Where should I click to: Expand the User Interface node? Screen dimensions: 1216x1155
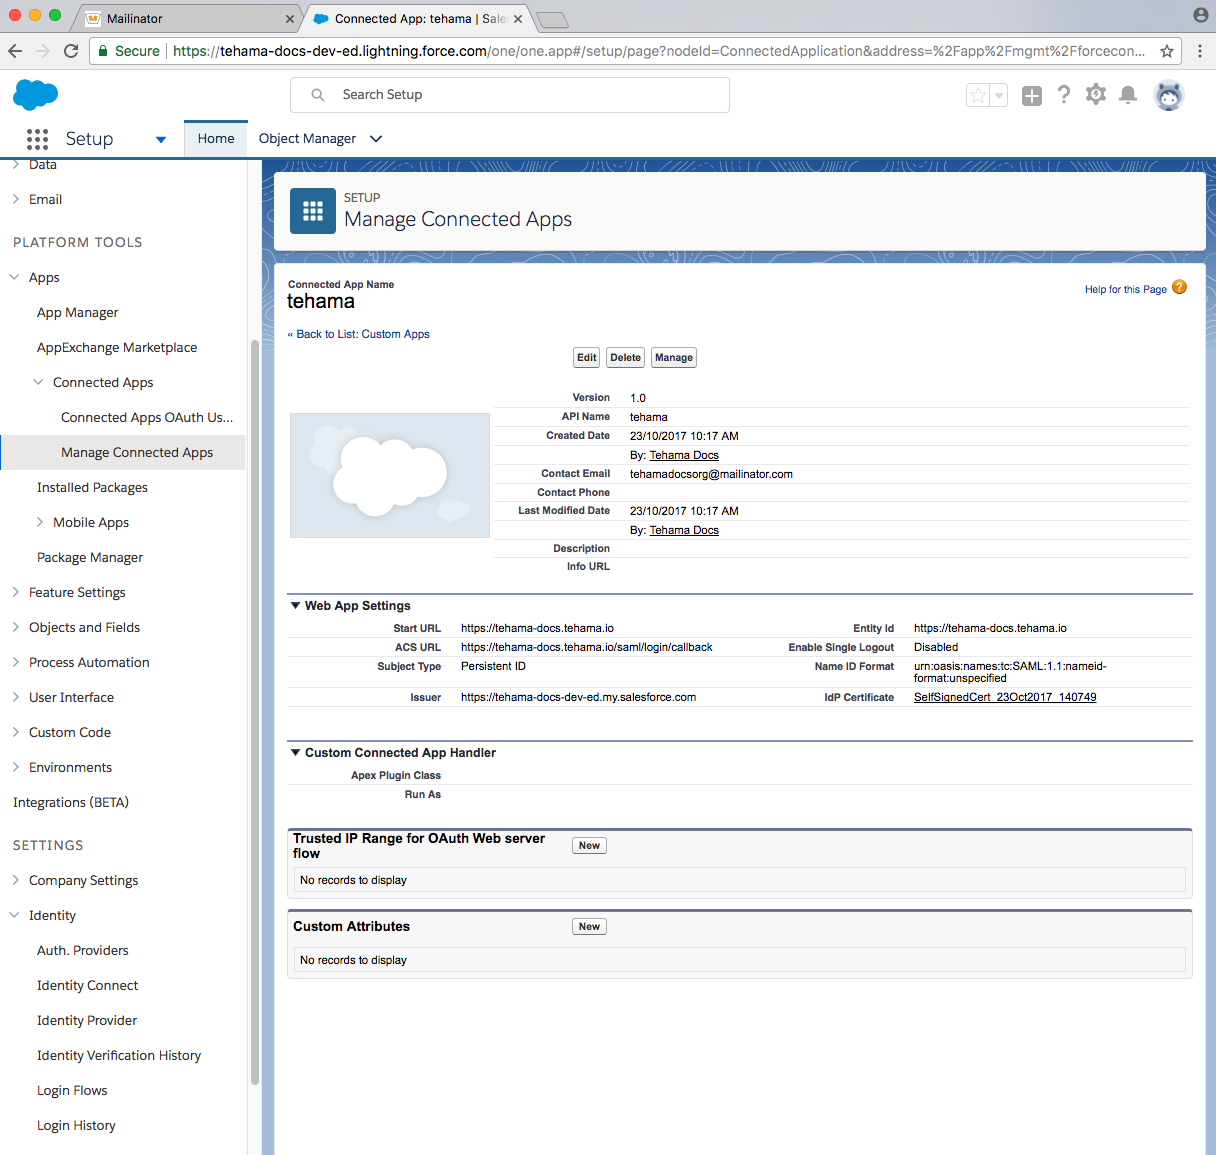point(15,698)
